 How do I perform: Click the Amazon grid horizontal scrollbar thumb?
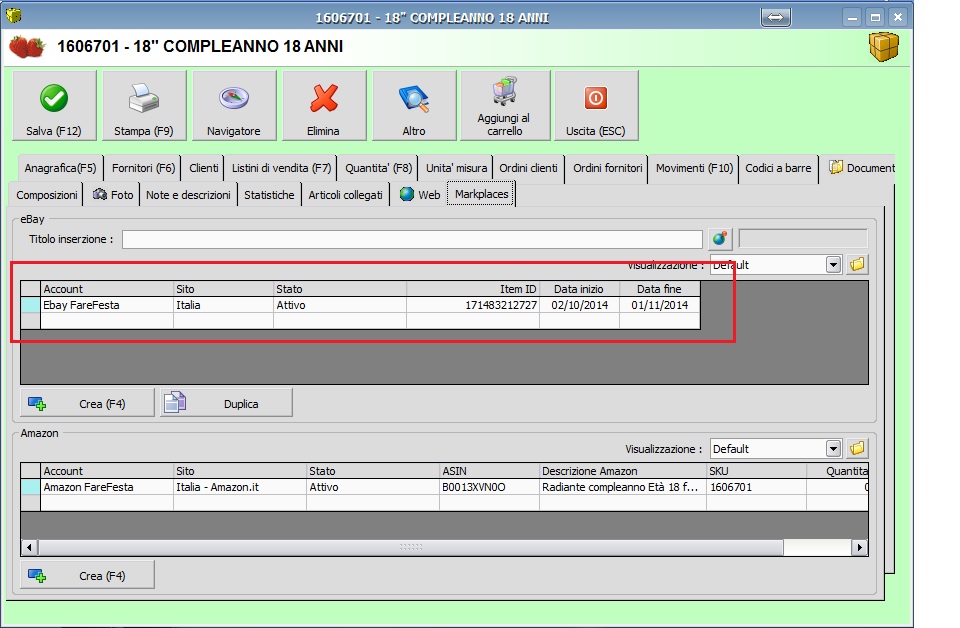click(411, 547)
